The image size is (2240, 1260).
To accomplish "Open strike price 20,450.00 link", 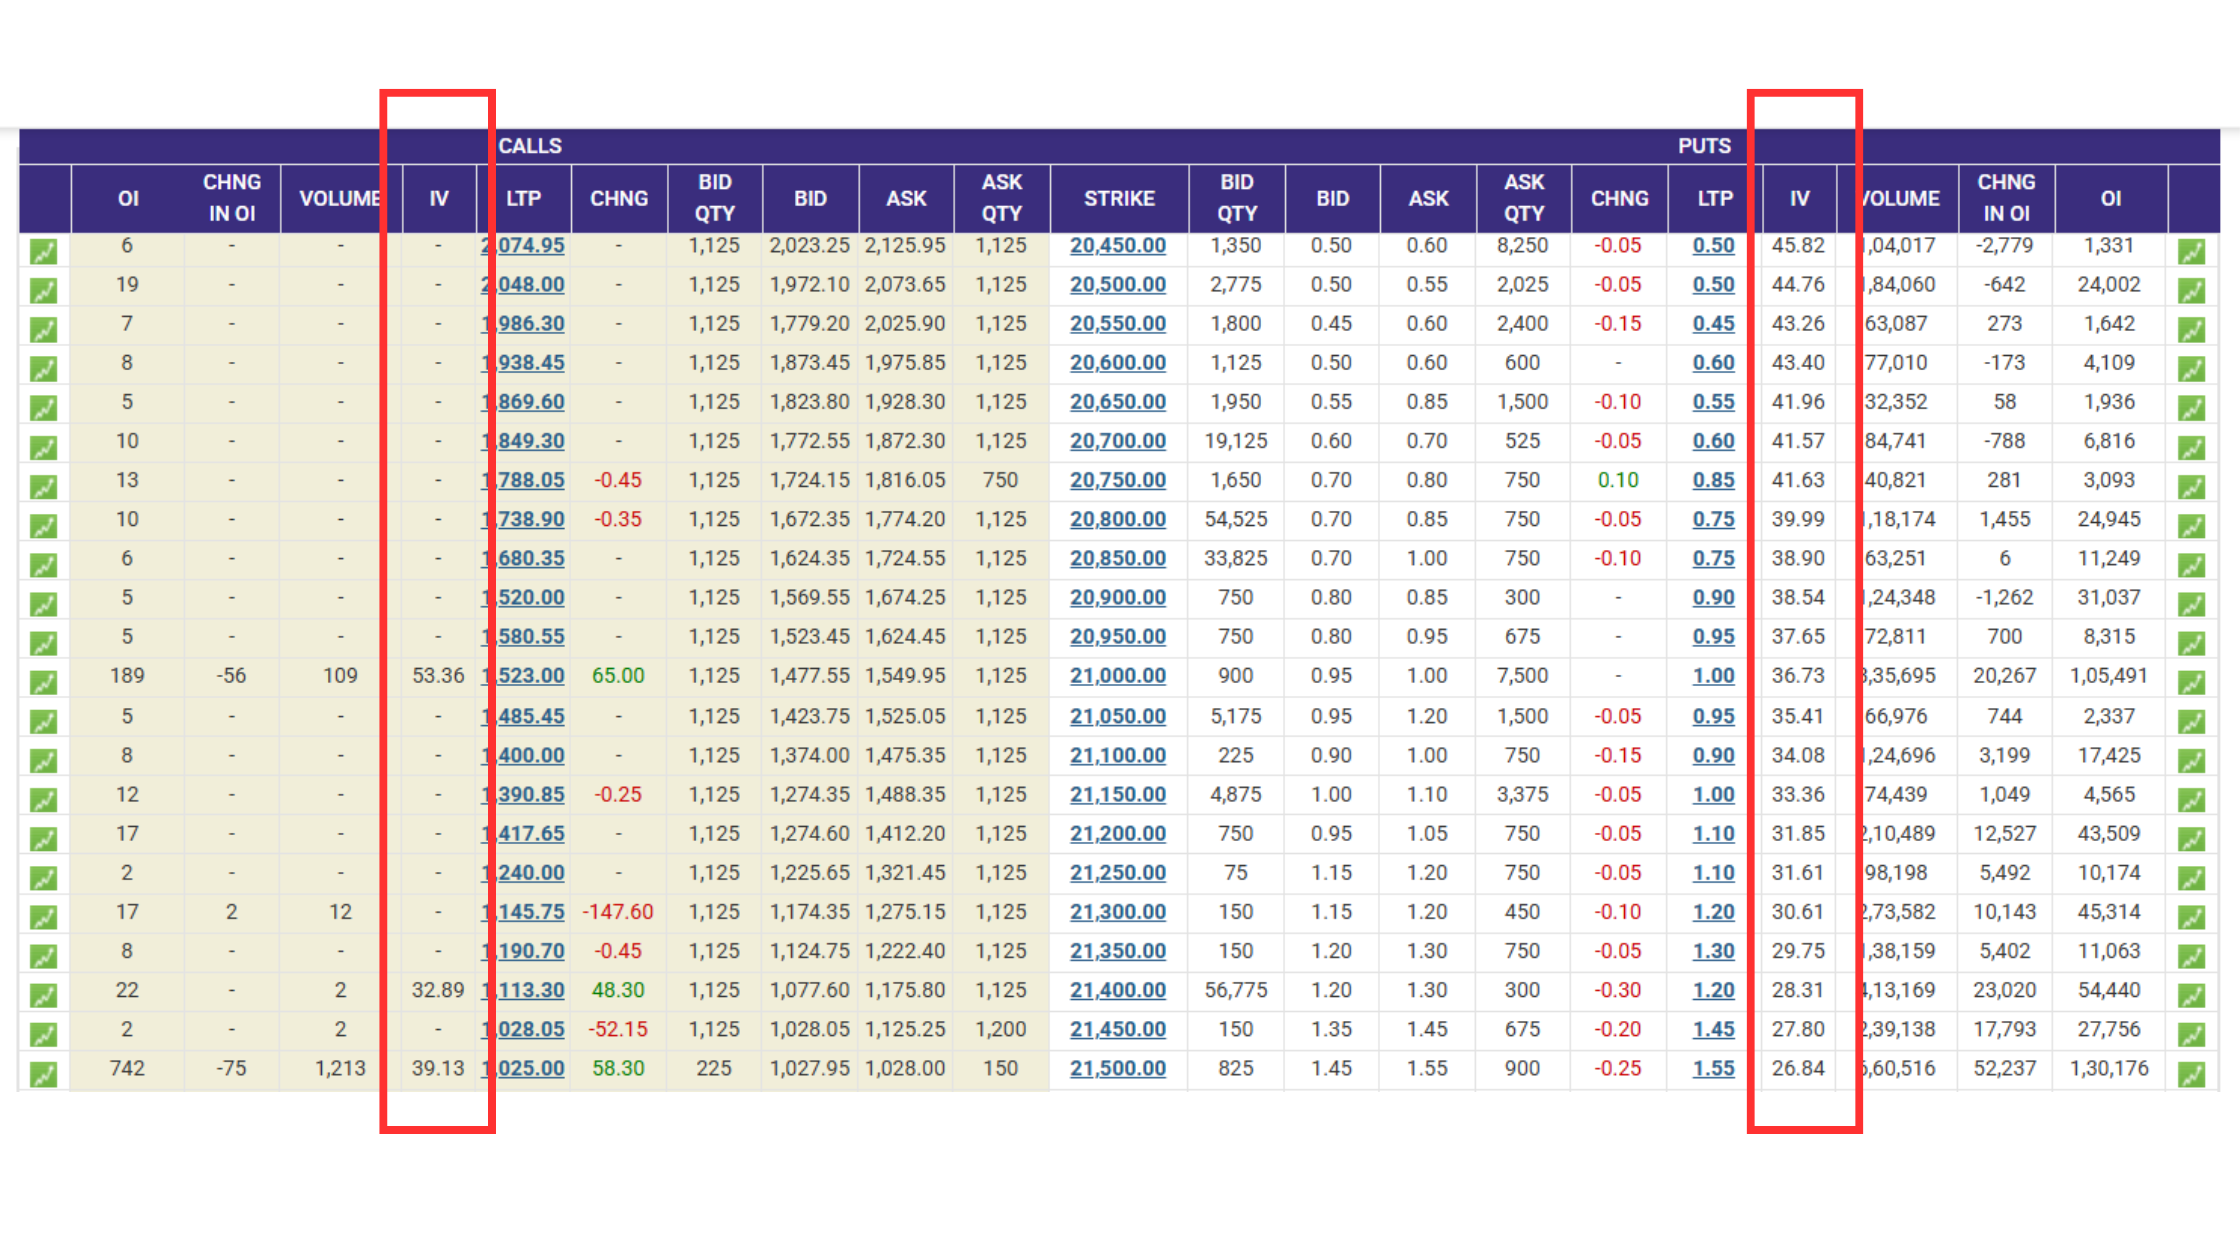I will 1118,246.
